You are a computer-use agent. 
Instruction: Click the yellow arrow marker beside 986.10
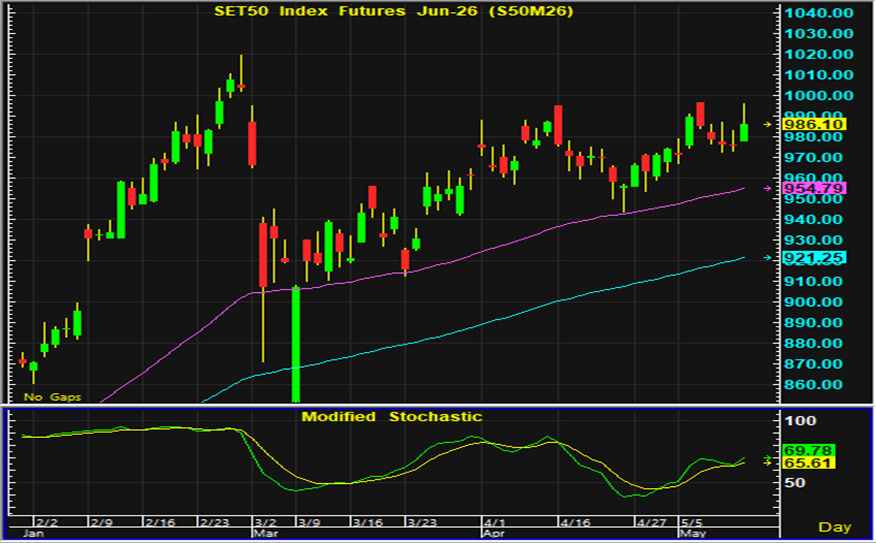768,125
